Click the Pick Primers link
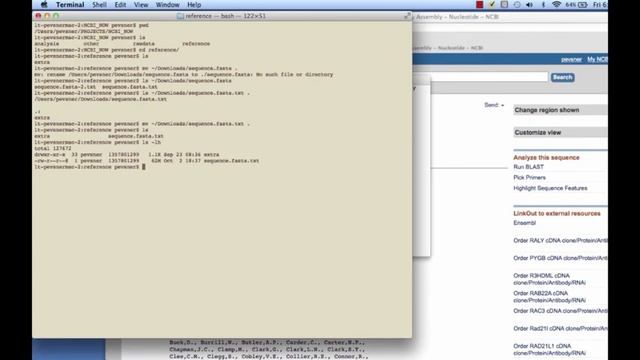 (529, 178)
